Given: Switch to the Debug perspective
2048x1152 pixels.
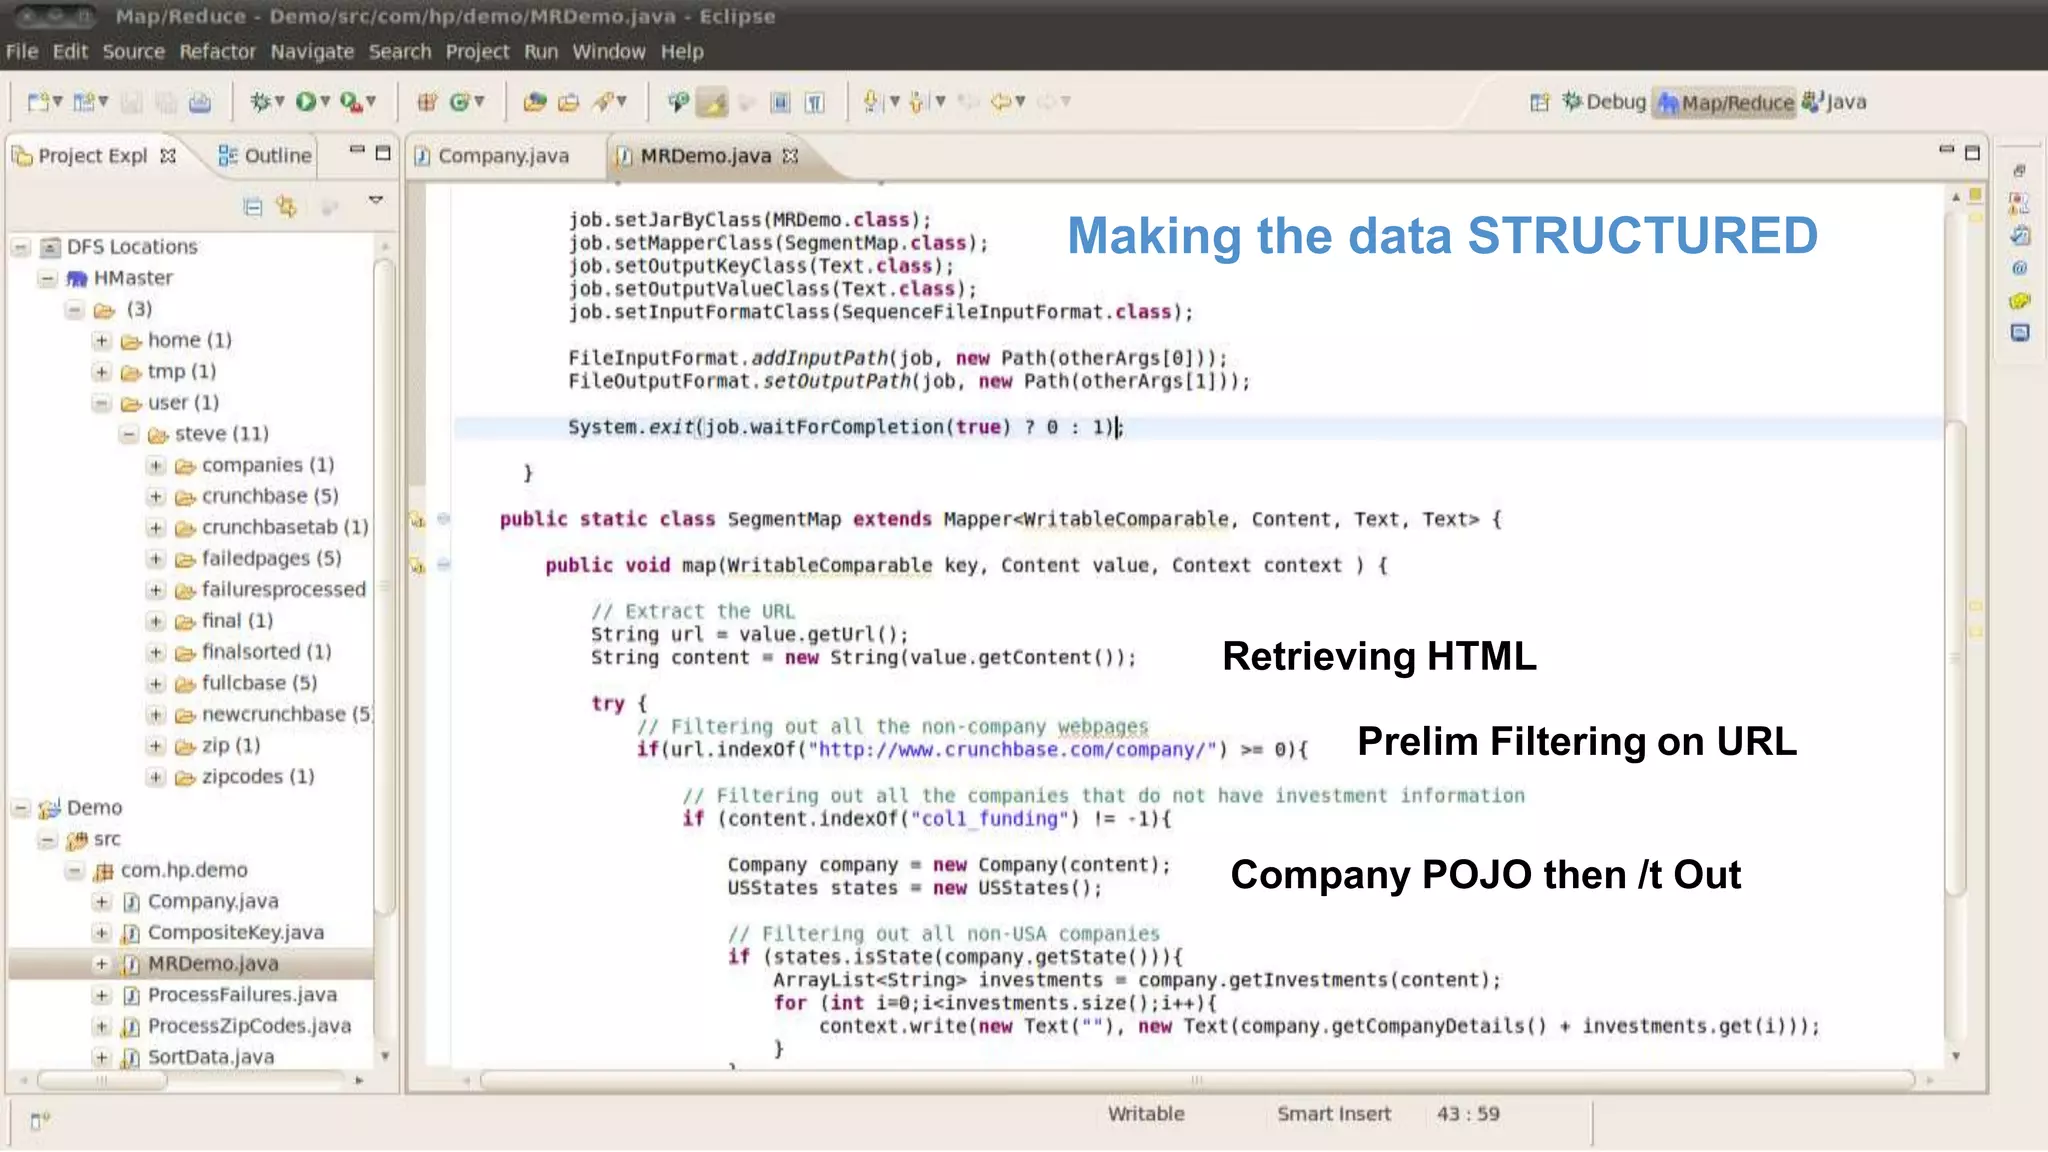Looking at the screenshot, I should [x=1605, y=102].
